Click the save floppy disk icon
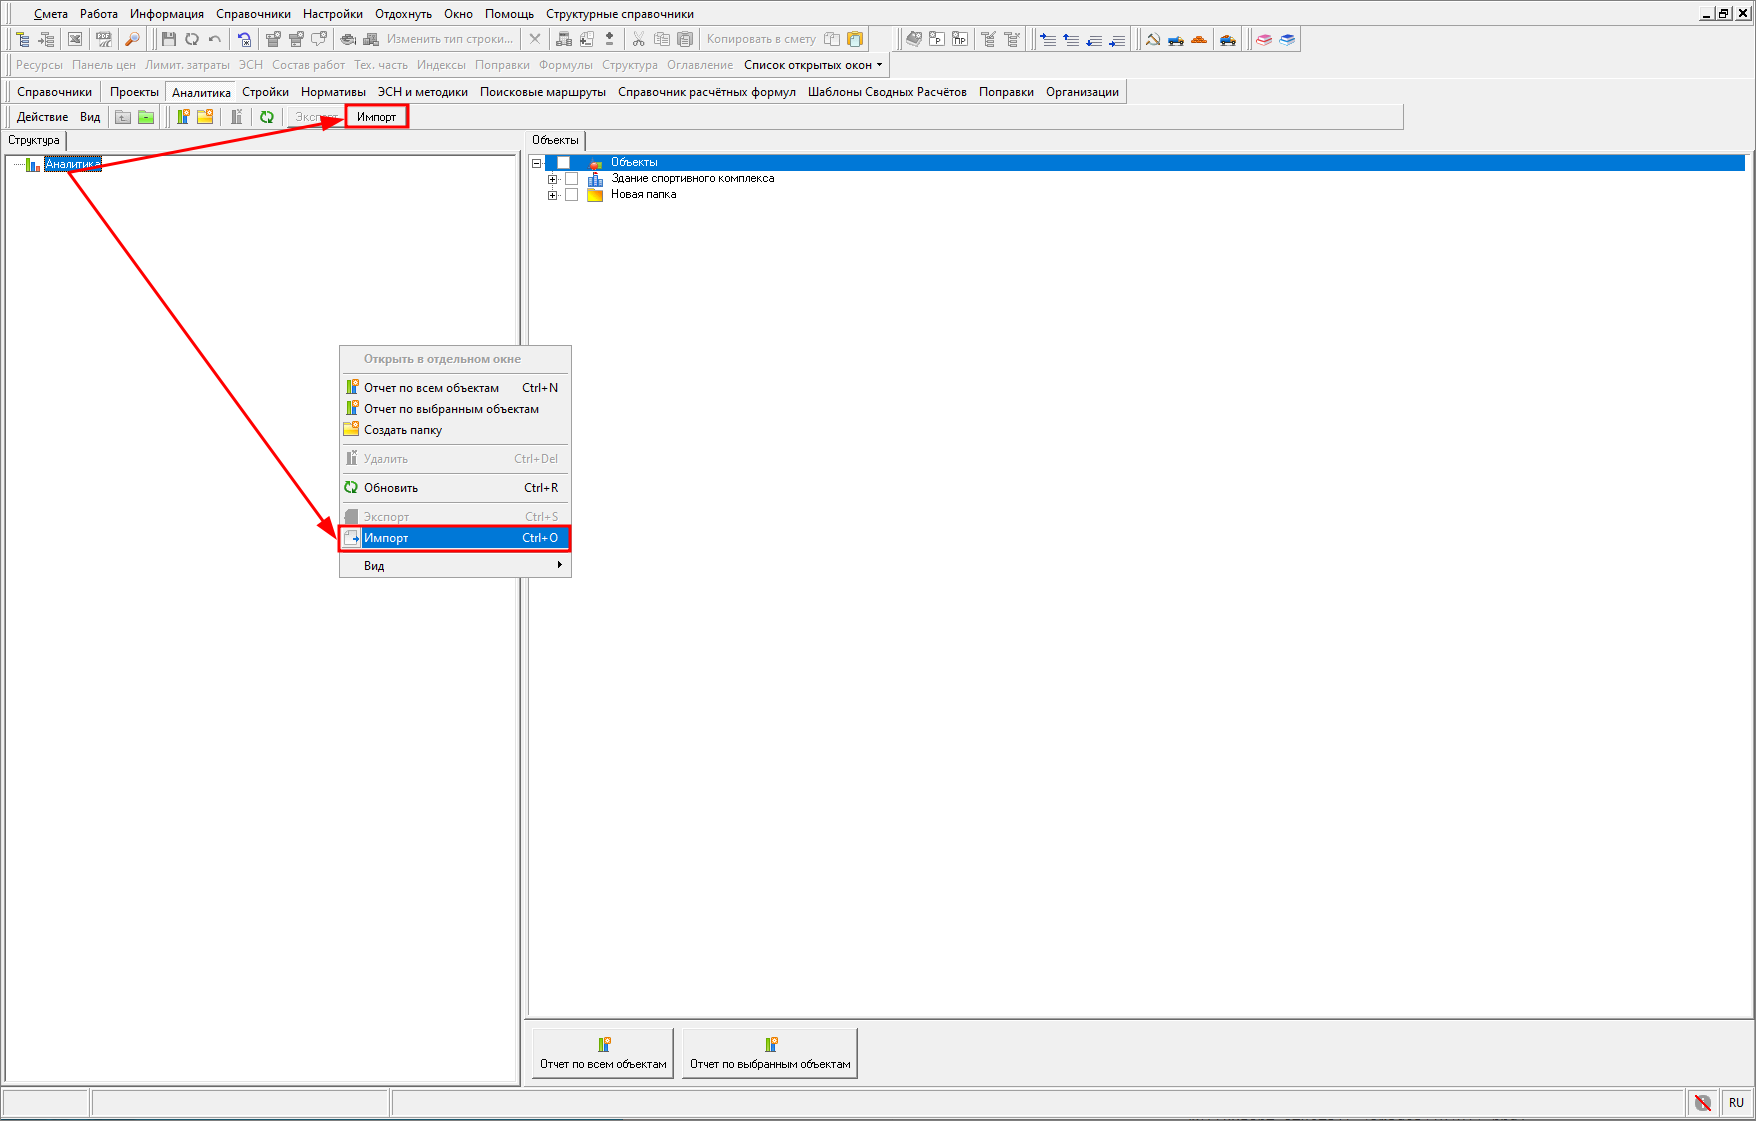 [x=168, y=39]
